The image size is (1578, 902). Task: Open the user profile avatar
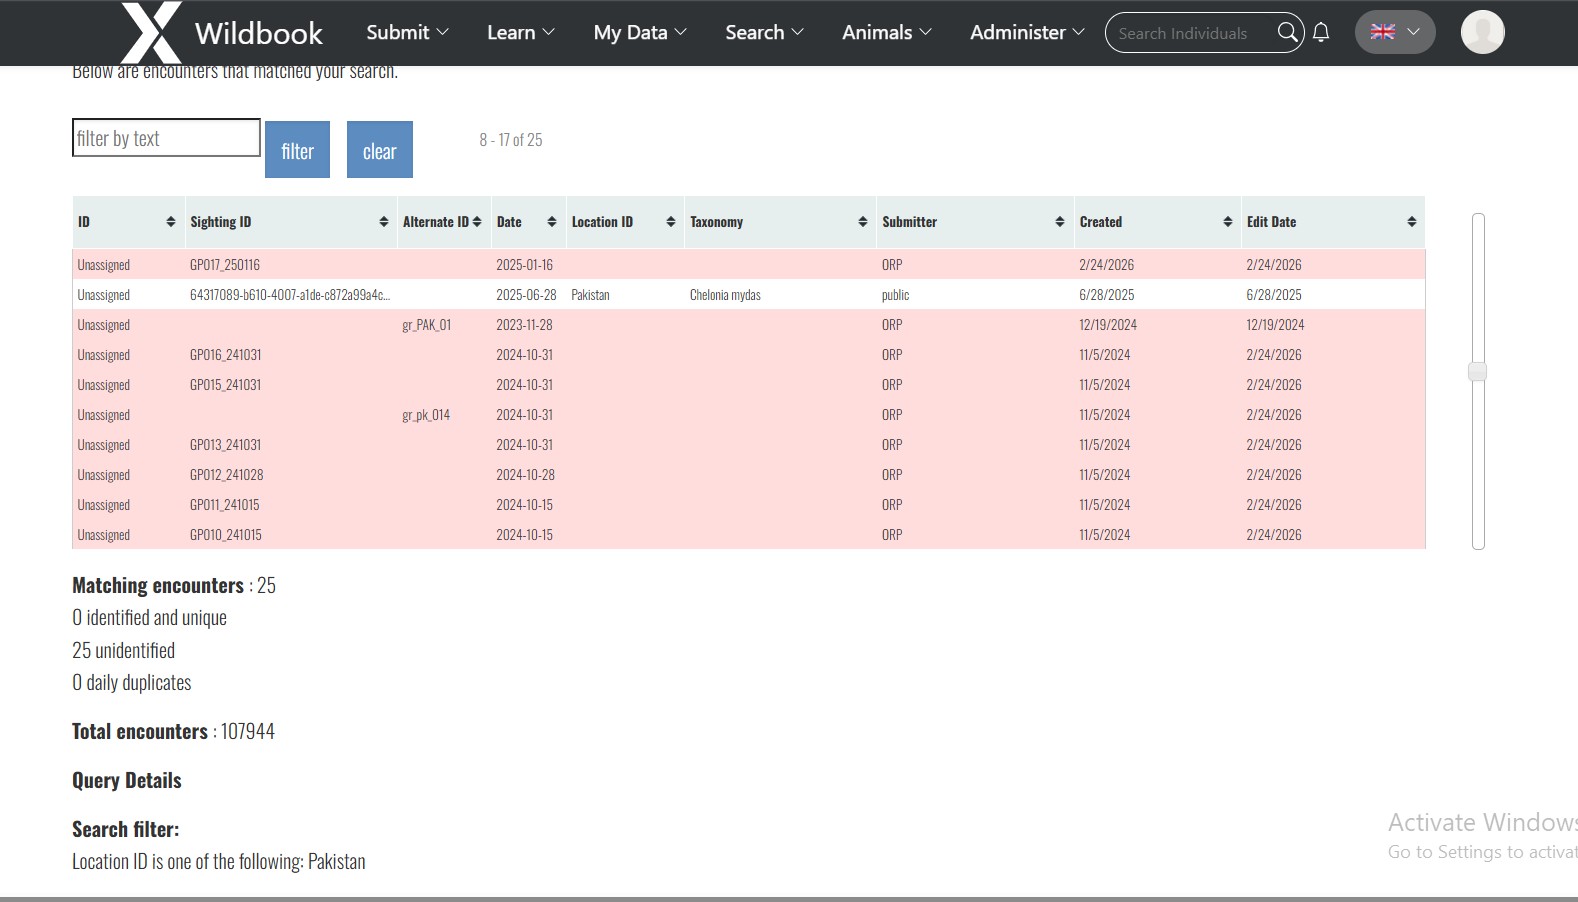(1482, 33)
